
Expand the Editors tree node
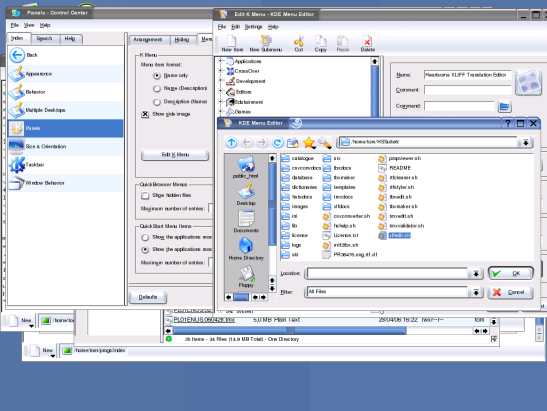[x=220, y=91]
